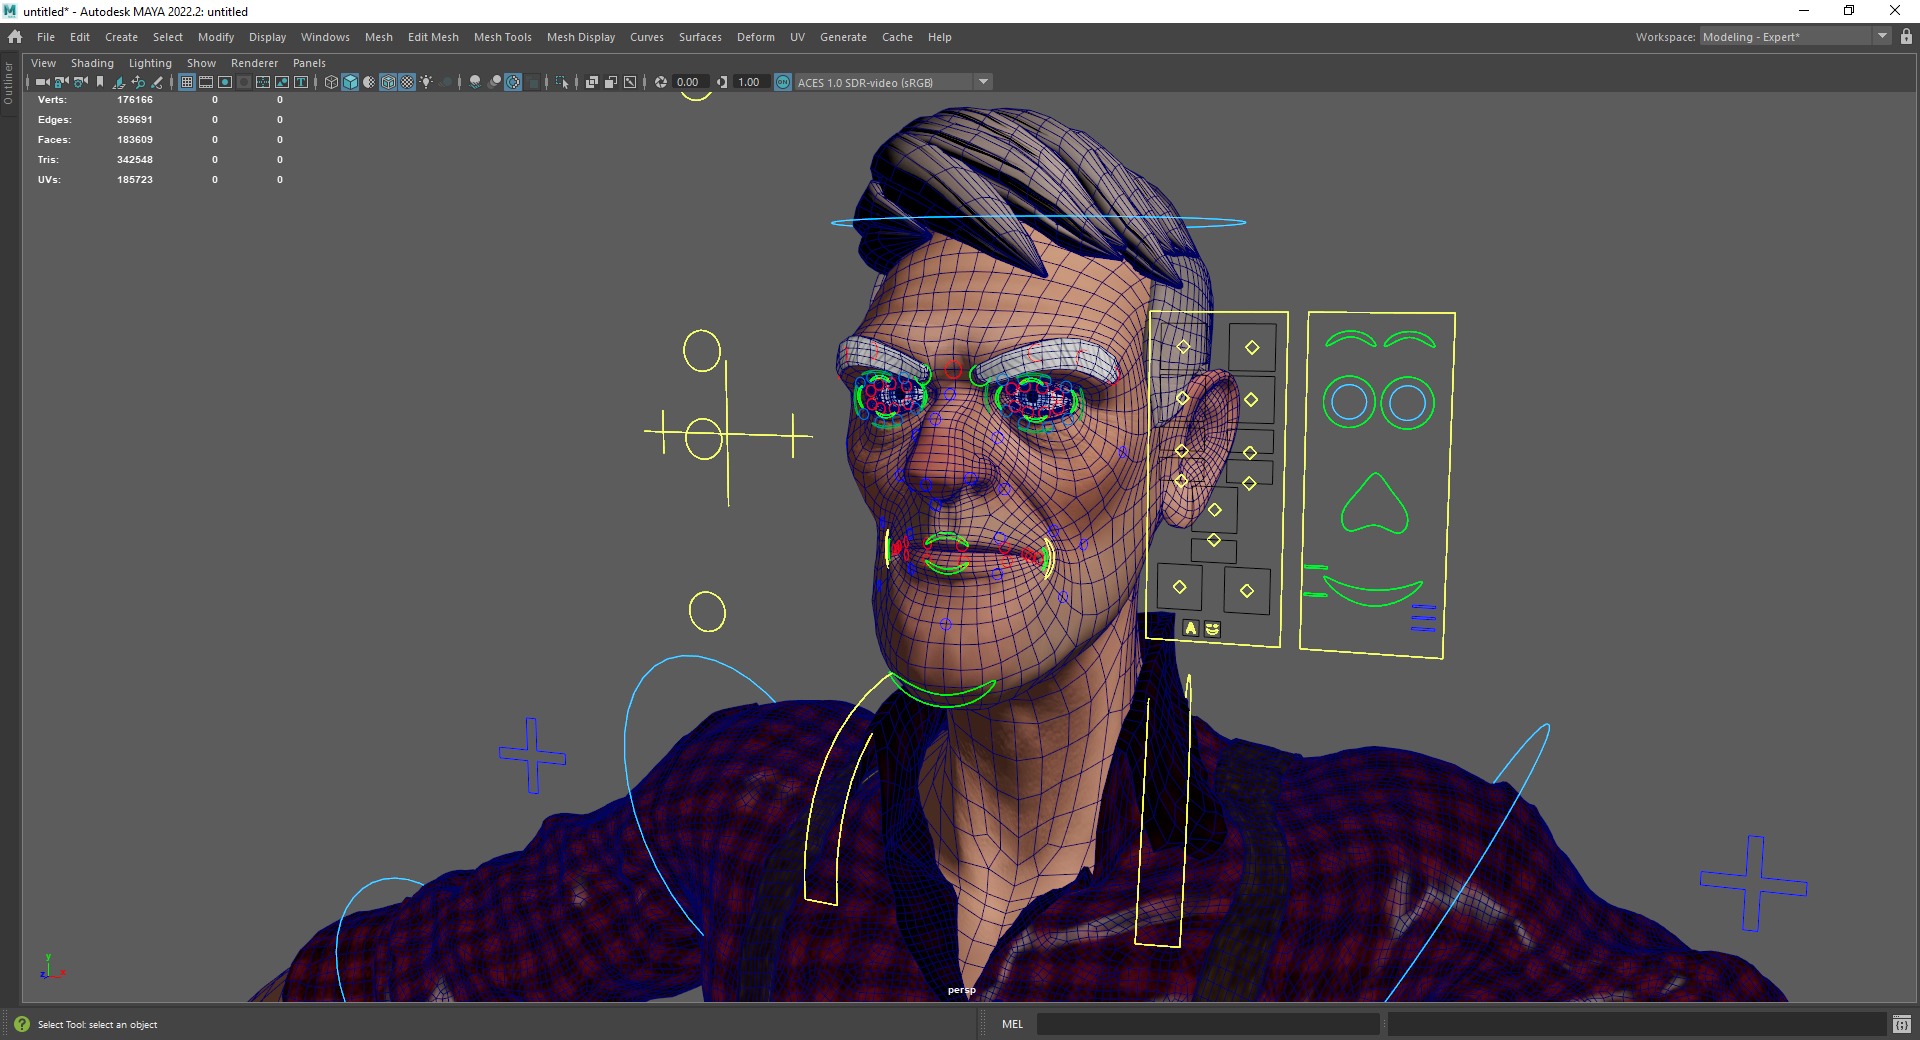1920x1040 pixels.
Task: Click the Motion Blur icon
Action: (x=494, y=82)
